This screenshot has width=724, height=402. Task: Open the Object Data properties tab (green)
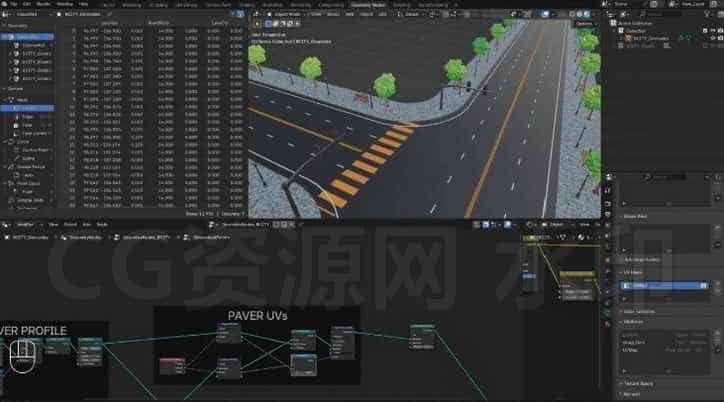click(608, 312)
